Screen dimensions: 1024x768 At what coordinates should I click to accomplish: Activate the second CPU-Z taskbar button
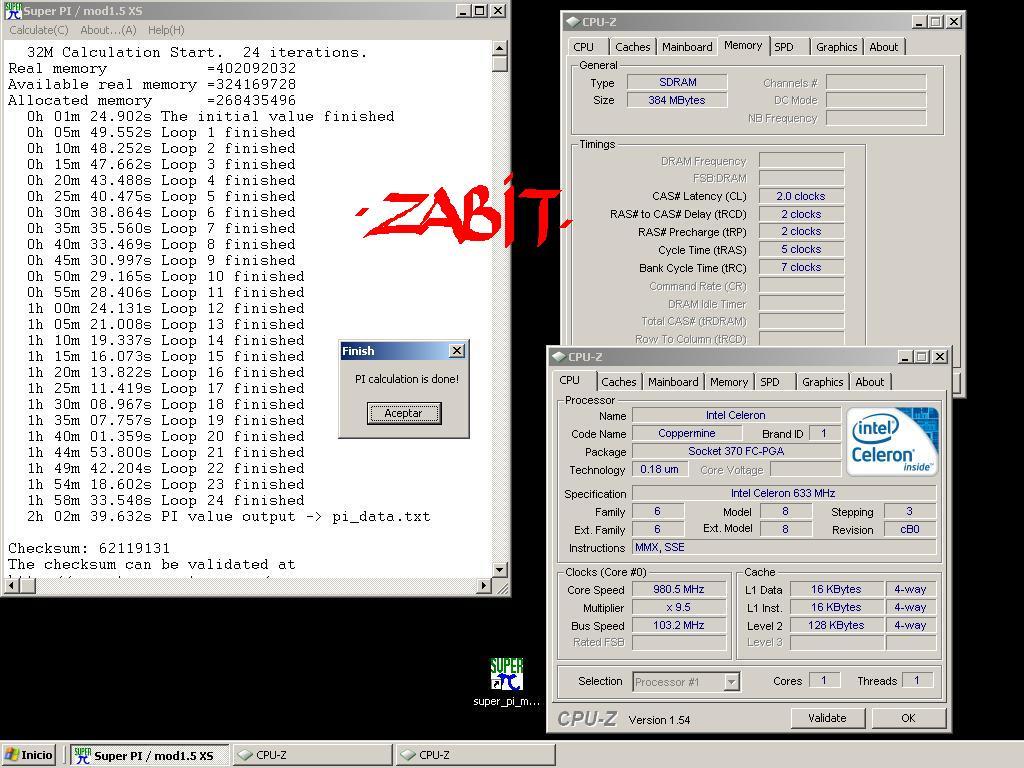[476, 755]
